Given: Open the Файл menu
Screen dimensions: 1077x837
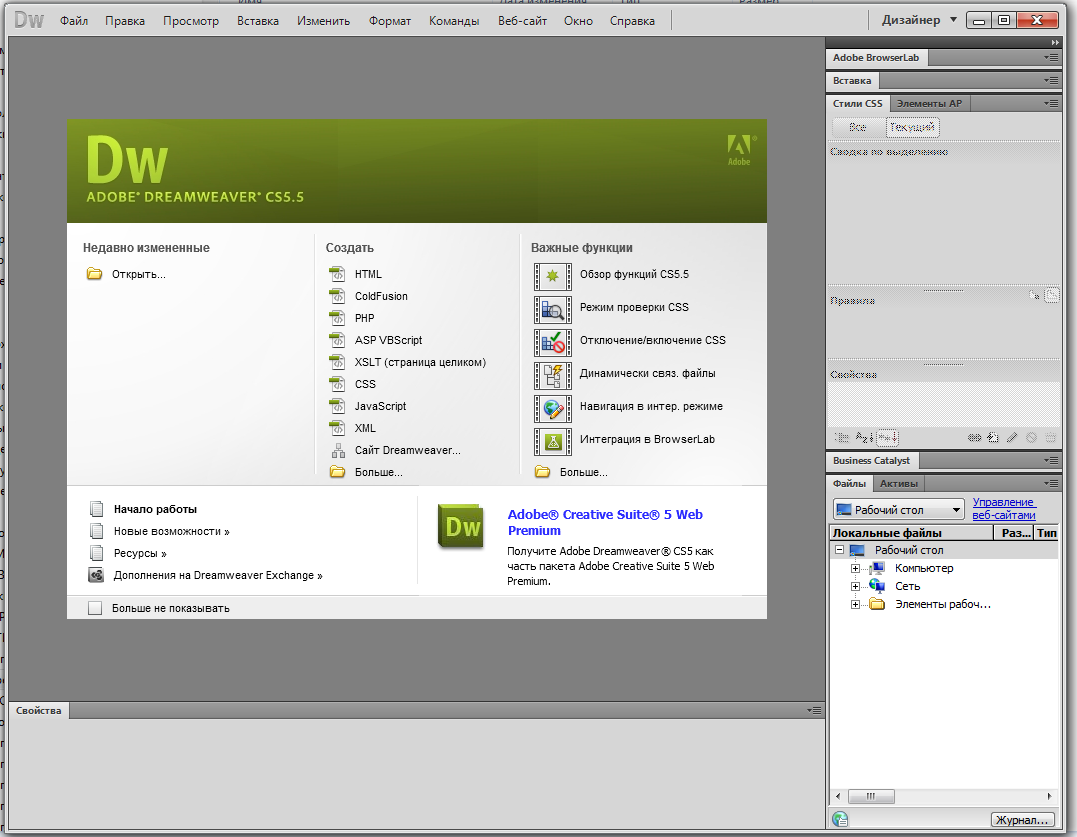Looking at the screenshot, I should point(73,21).
